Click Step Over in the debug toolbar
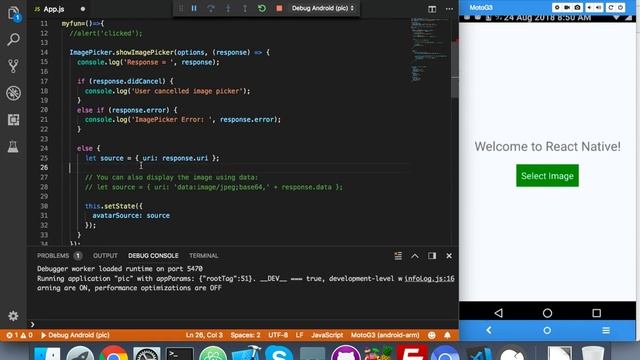The height and width of the screenshot is (360, 640). pos(211,8)
